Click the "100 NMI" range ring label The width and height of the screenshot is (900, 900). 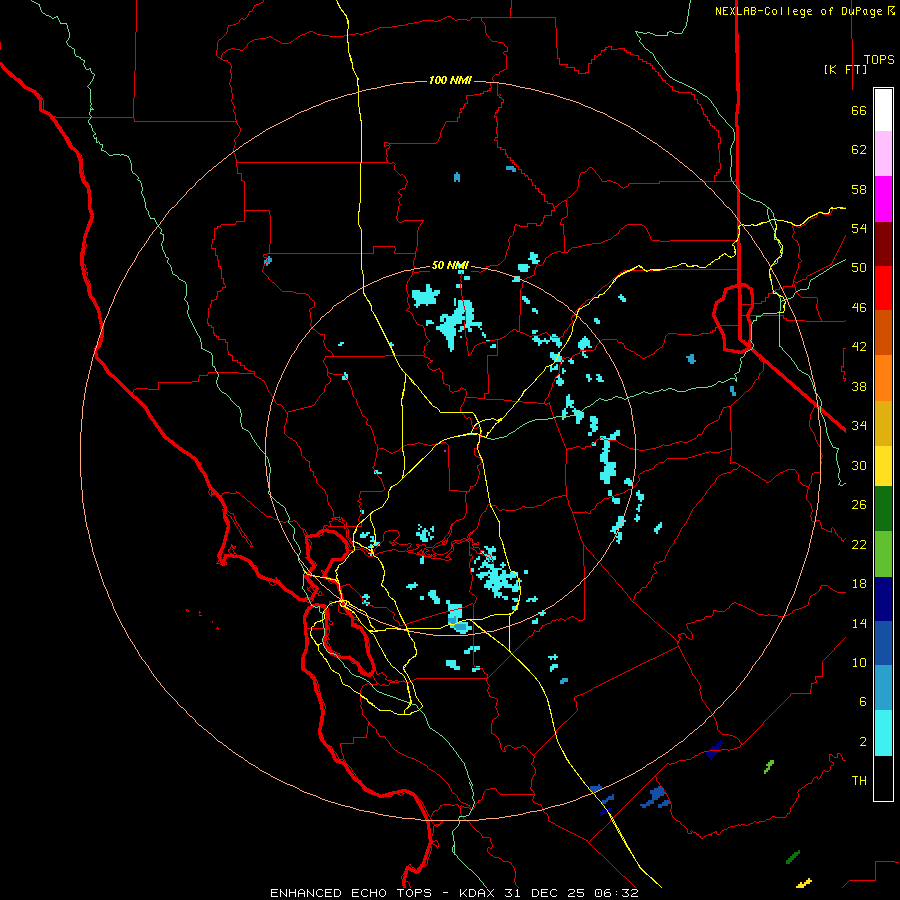450,80
